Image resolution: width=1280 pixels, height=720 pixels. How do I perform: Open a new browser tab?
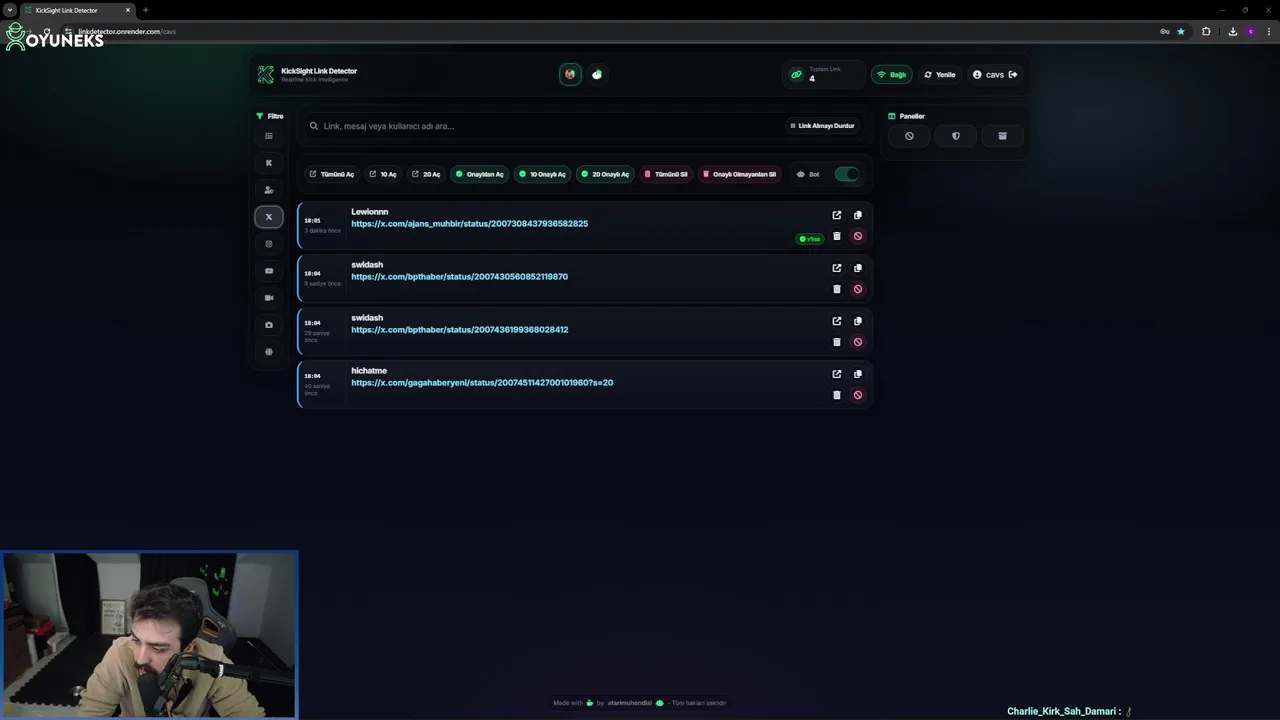tap(146, 10)
